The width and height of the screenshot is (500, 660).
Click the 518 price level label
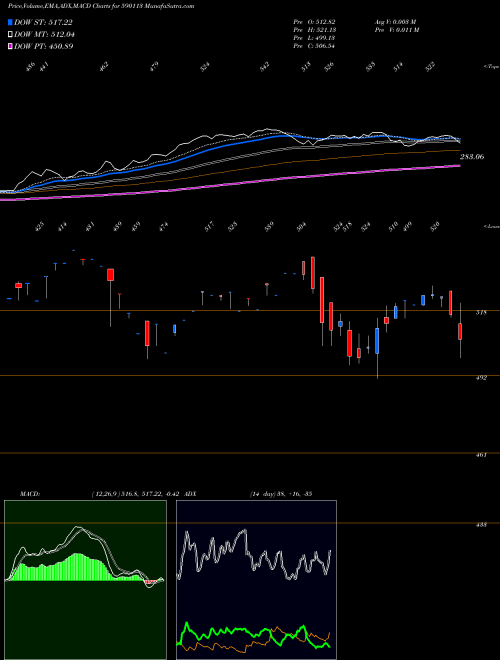[x=483, y=313]
